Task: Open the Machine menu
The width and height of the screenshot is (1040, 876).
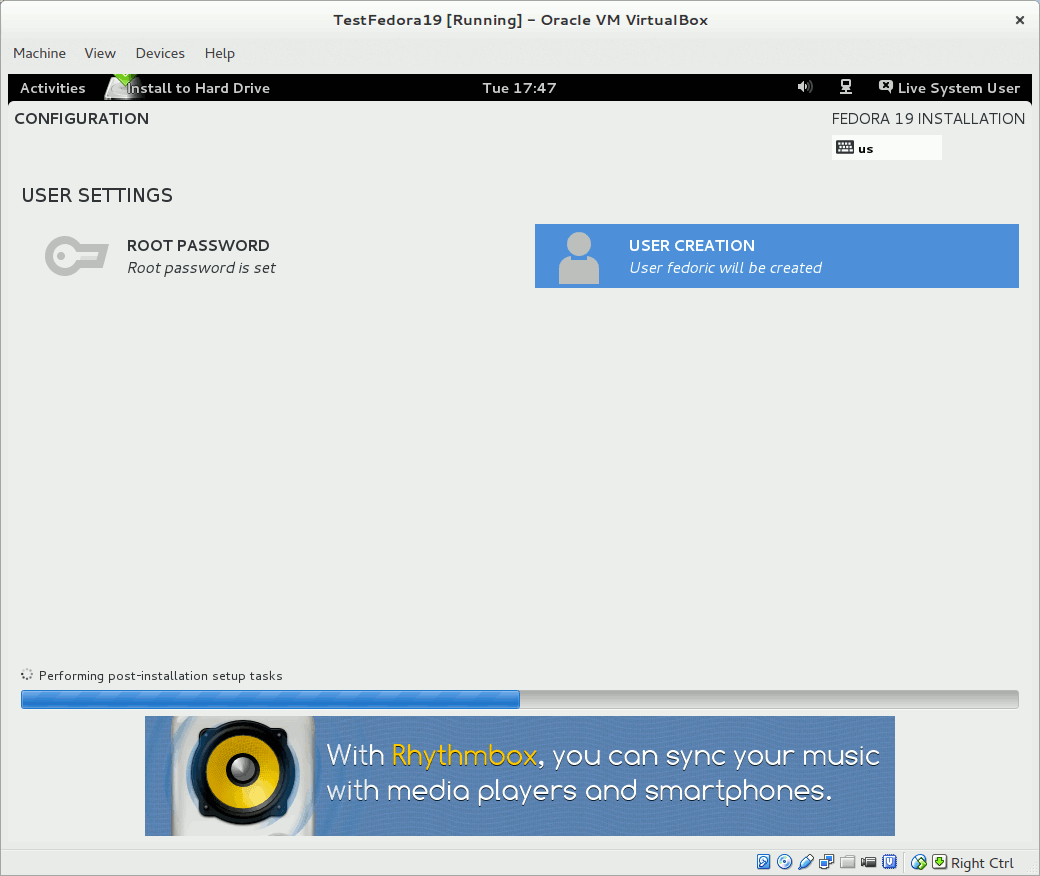Action: (x=40, y=53)
